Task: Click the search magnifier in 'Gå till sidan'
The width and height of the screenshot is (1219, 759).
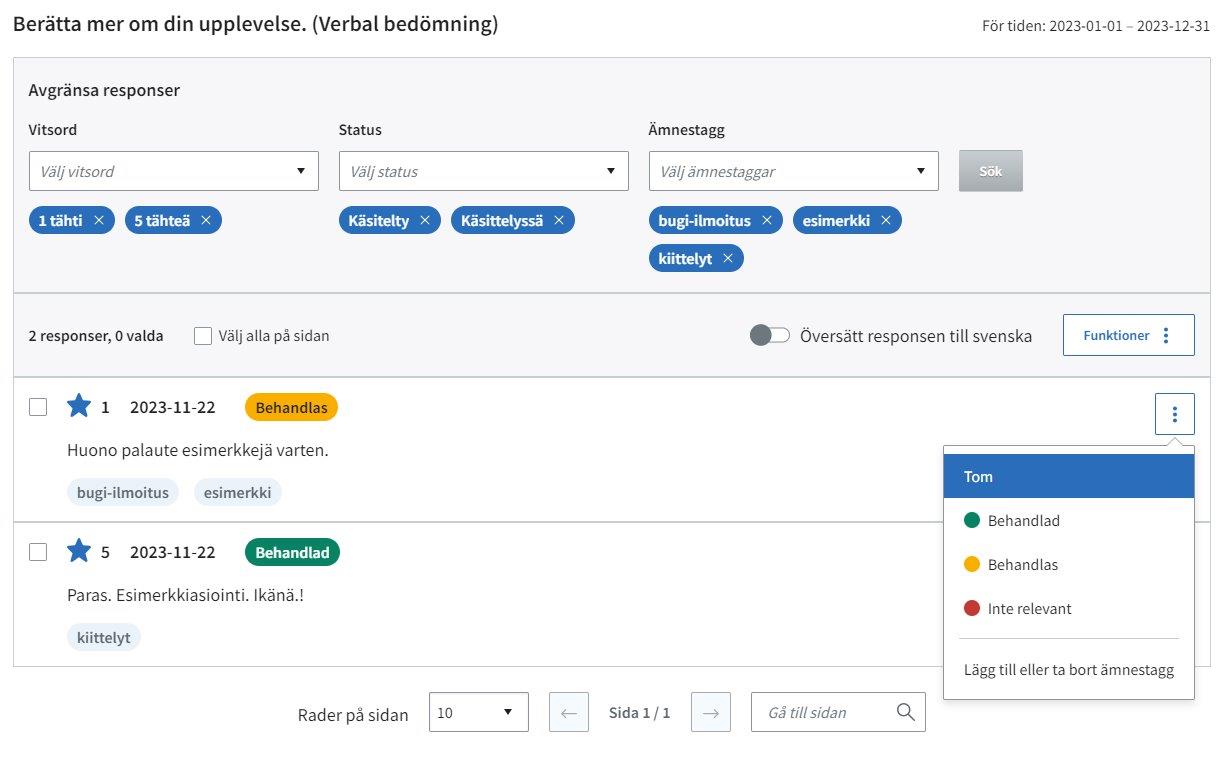Action: [x=905, y=712]
